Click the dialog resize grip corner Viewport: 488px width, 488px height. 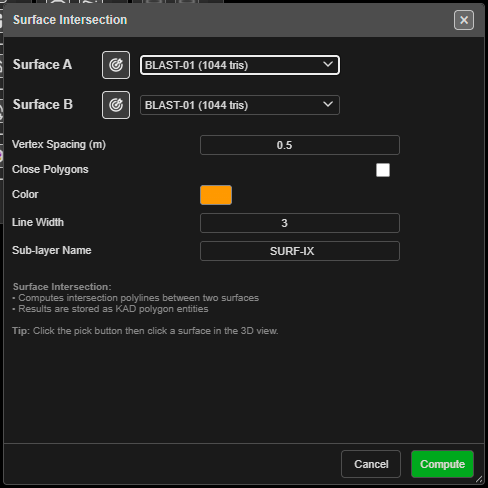[x=479, y=479]
